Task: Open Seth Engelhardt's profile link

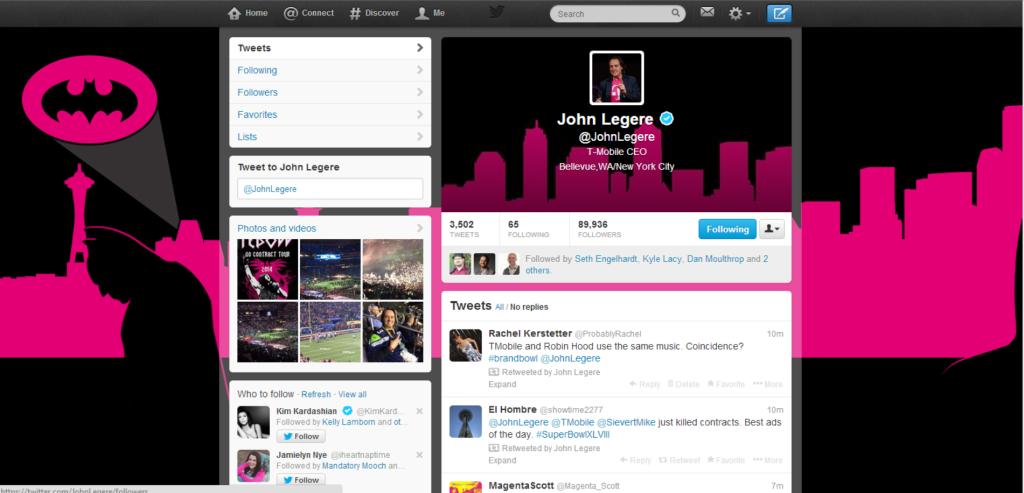Action: pos(605,259)
